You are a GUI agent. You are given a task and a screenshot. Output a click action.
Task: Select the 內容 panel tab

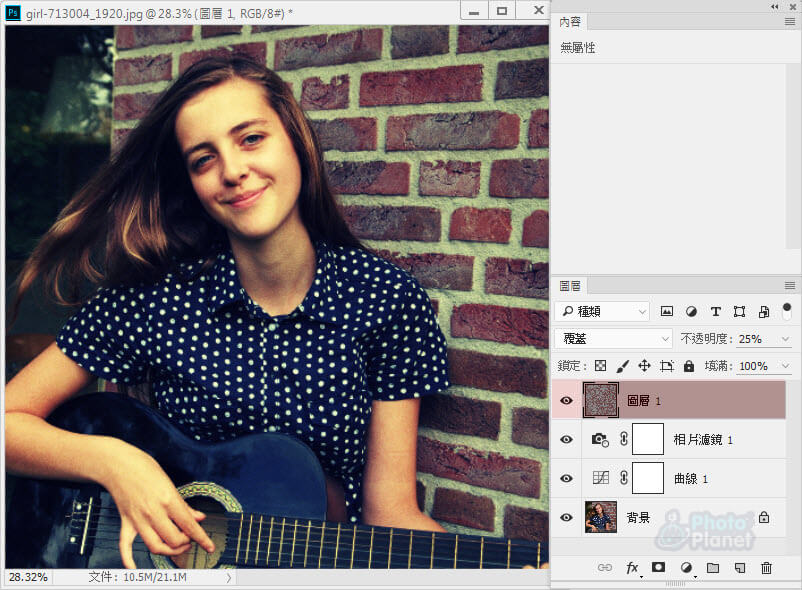[570, 21]
